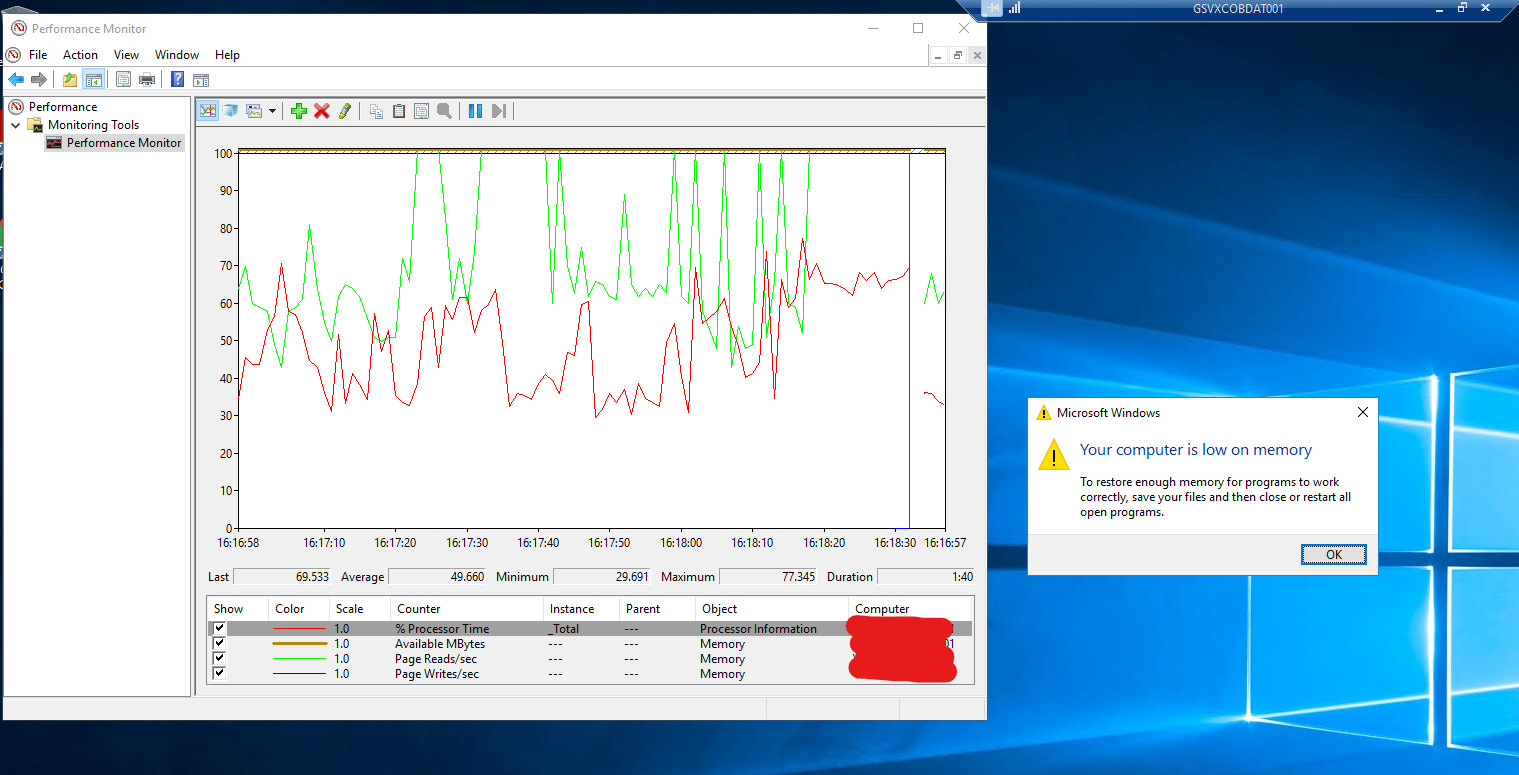Sort by the Counter column header
Image resolution: width=1519 pixels, height=775 pixels.
point(467,609)
